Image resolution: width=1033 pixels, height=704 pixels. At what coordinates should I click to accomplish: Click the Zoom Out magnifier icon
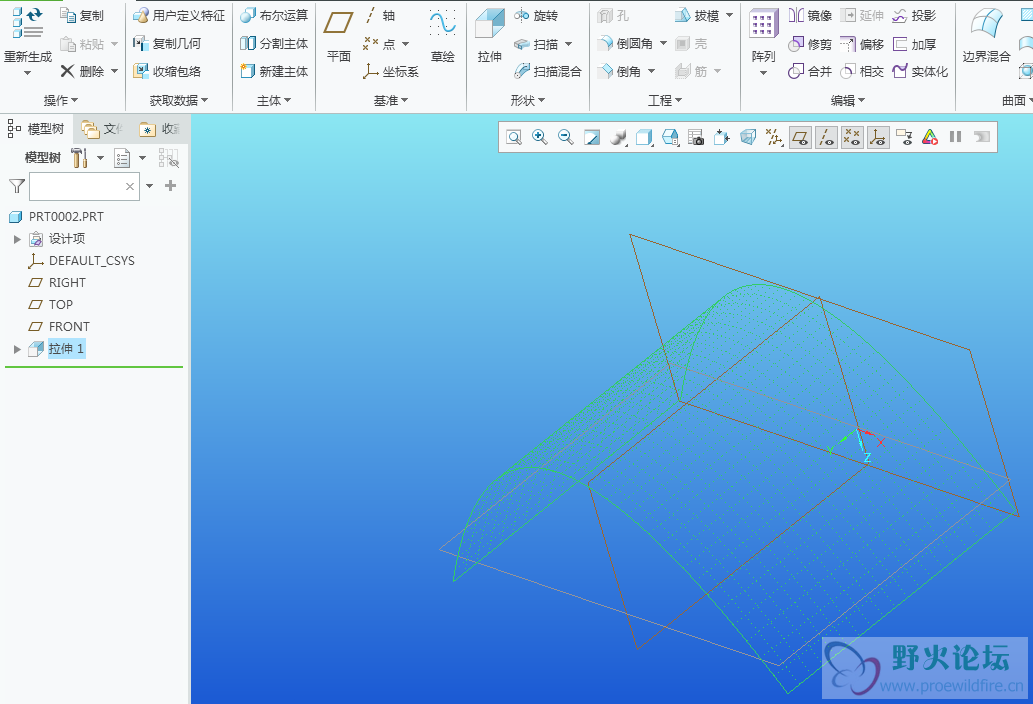(x=565, y=137)
